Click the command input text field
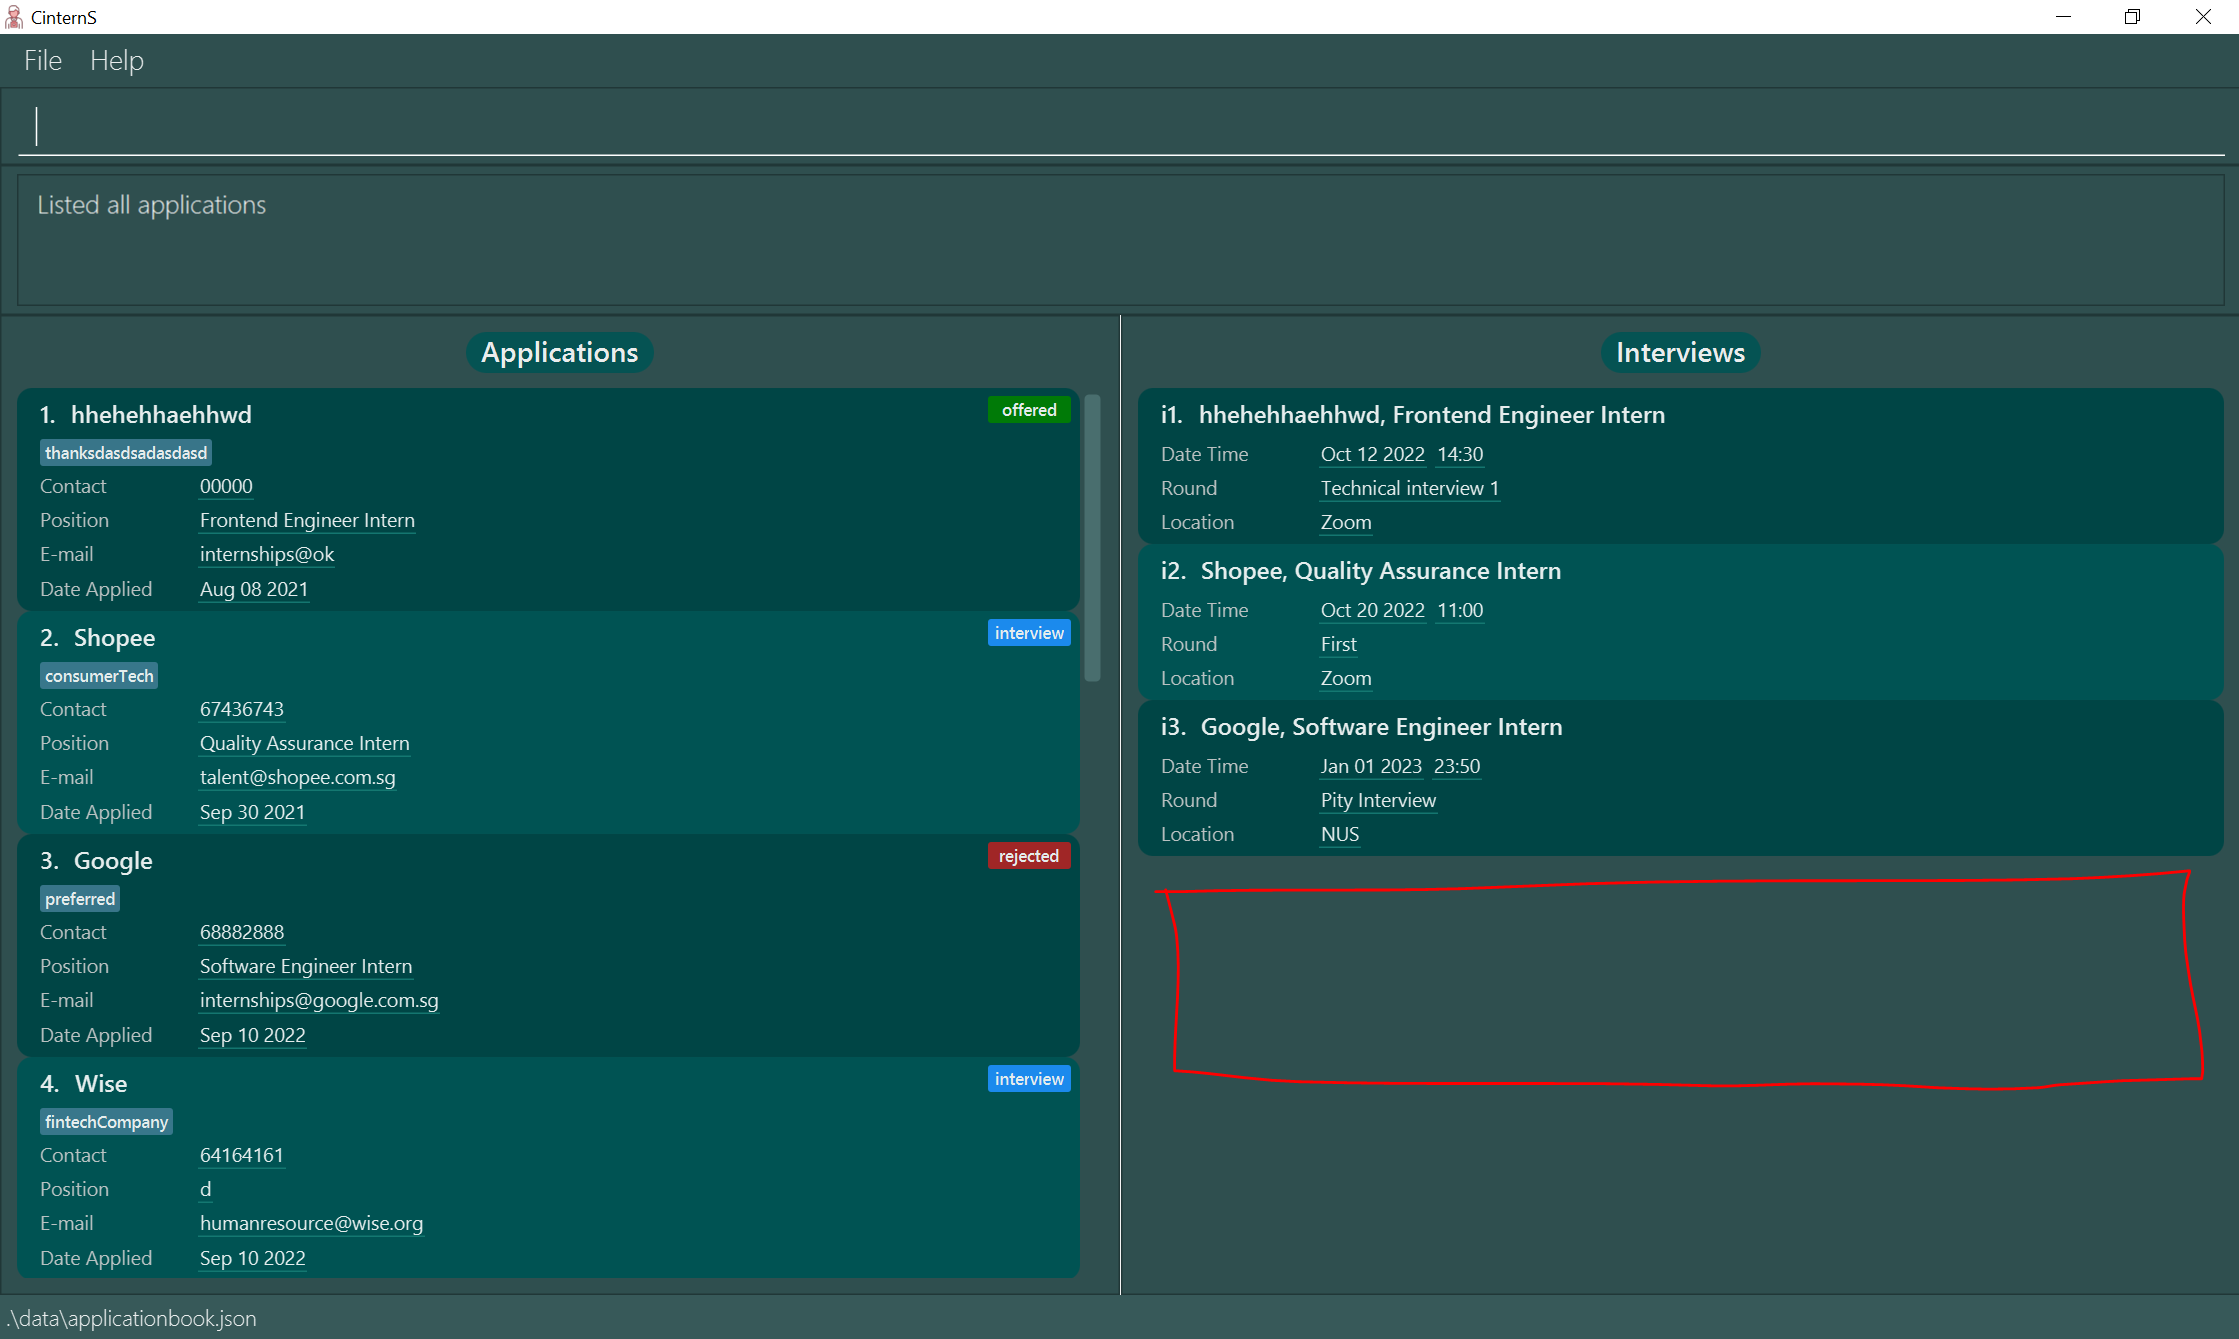This screenshot has height=1339, width=2239. (x=1120, y=126)
